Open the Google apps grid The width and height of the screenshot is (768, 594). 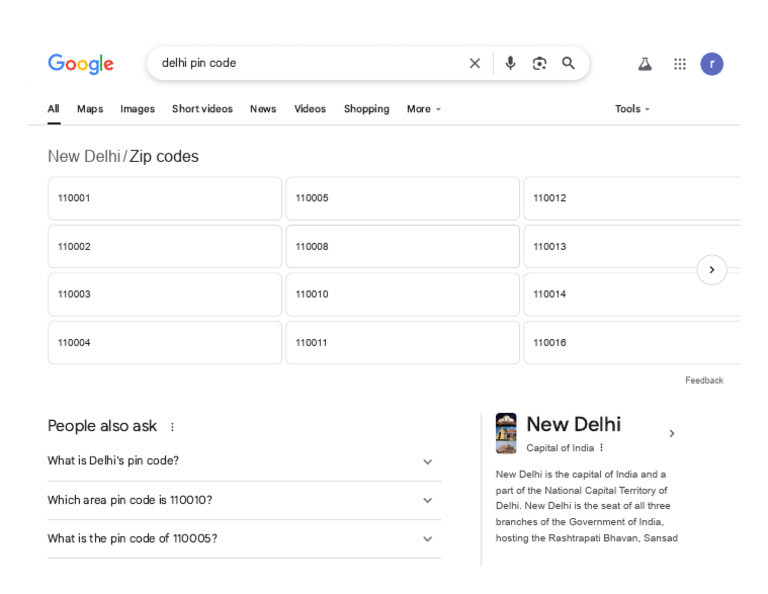point(680,64)
